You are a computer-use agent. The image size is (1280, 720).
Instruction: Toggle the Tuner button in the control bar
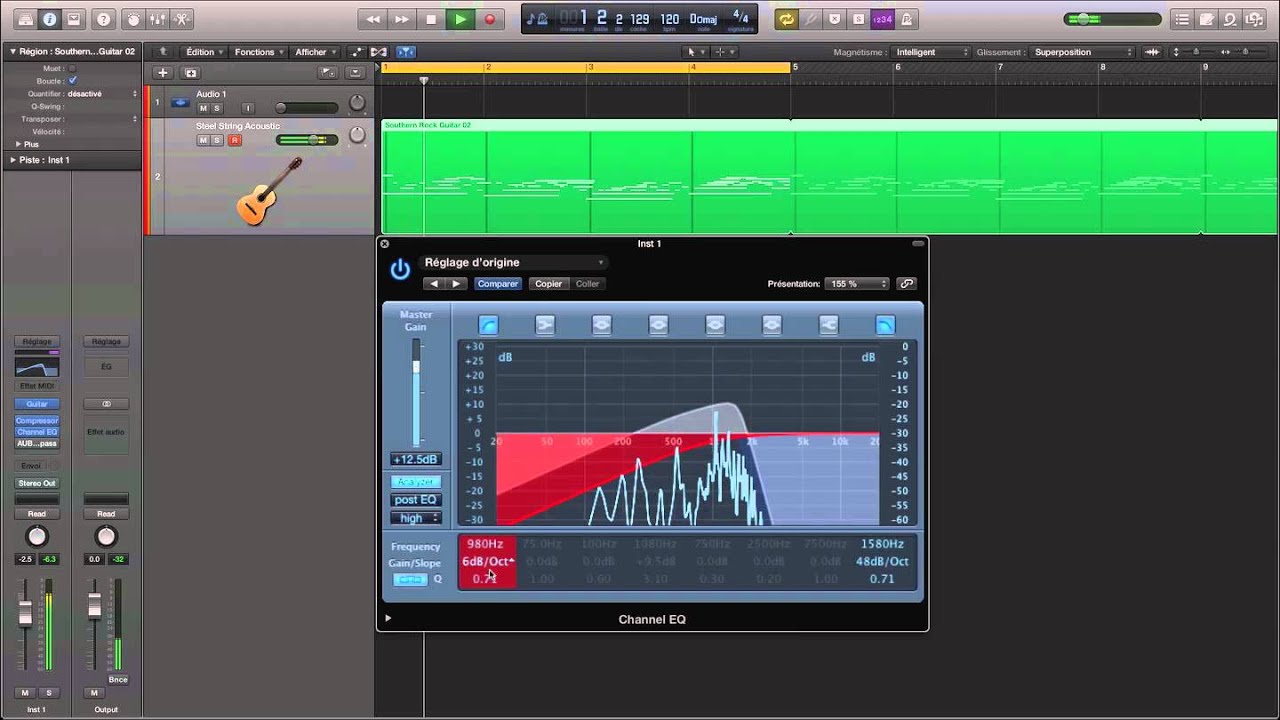[x=811, y=19]
